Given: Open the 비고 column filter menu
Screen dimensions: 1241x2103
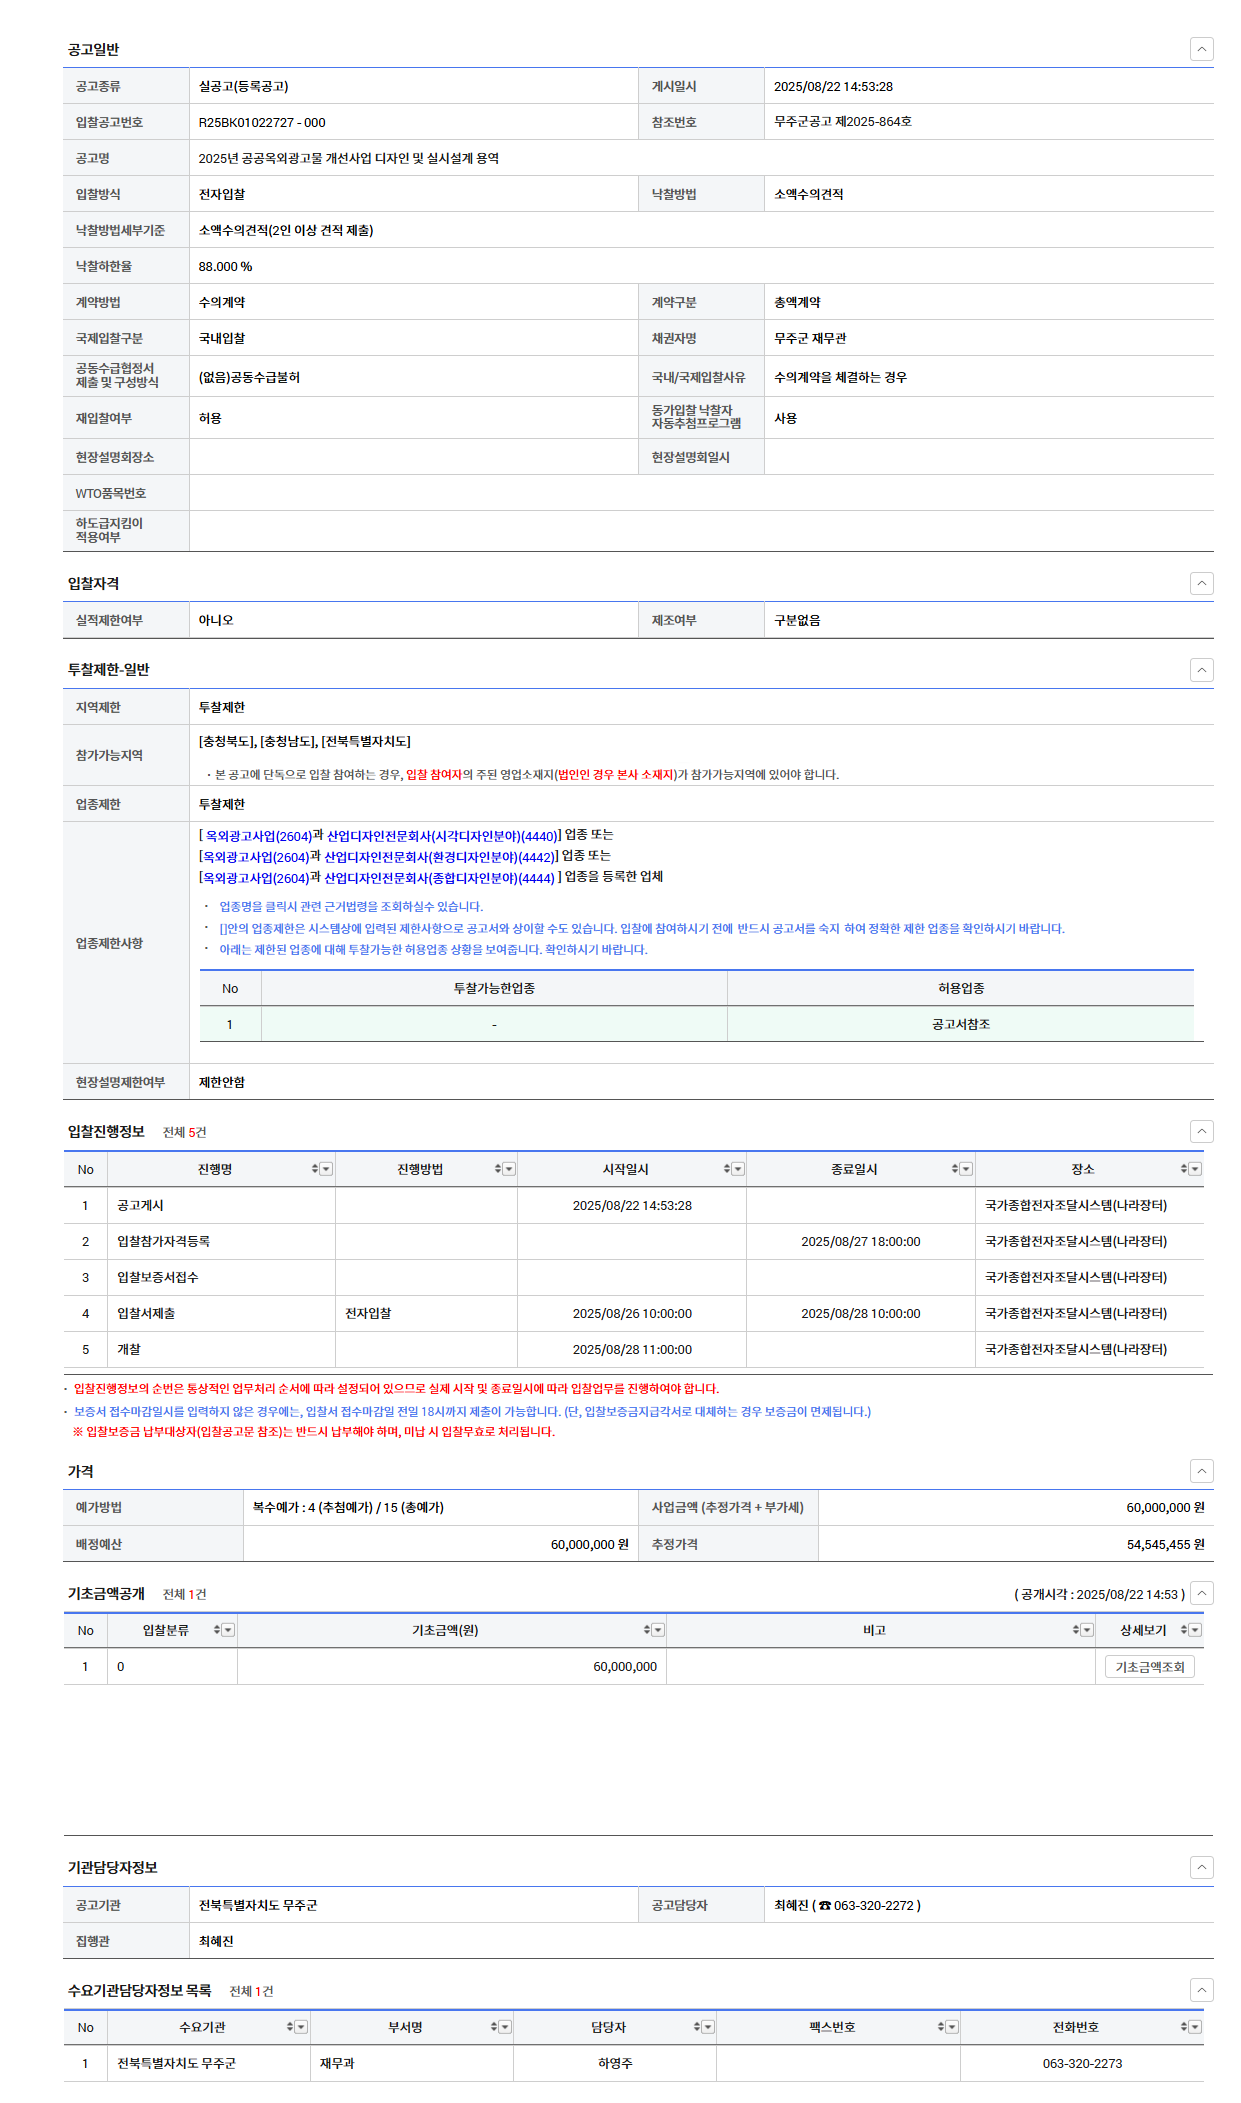Looking at the screenshot, I should [1087, 1630].
